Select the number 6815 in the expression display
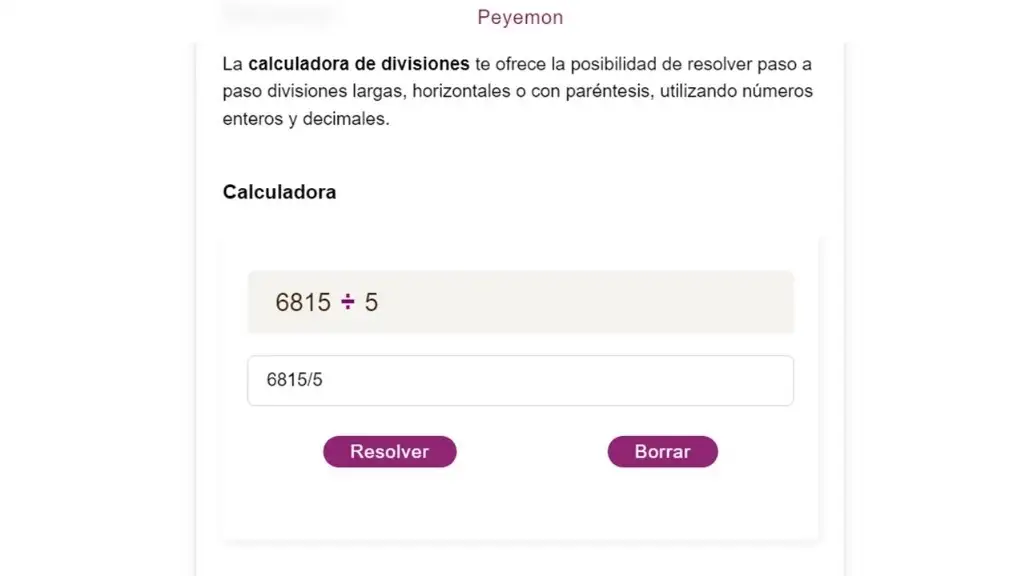The width and height of the screenshot is (1024, 576). [x=303, y=302]
